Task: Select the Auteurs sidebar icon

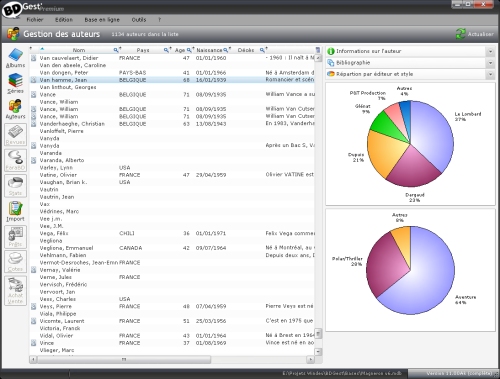Action: tap(15, 109)
